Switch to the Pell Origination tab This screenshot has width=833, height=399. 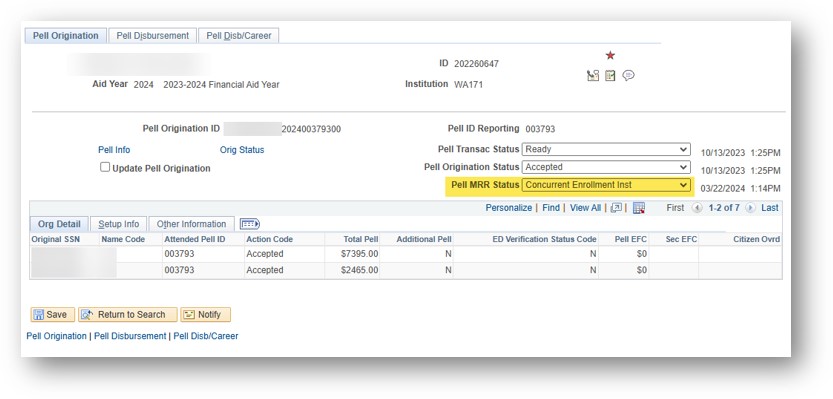[66, 36]
